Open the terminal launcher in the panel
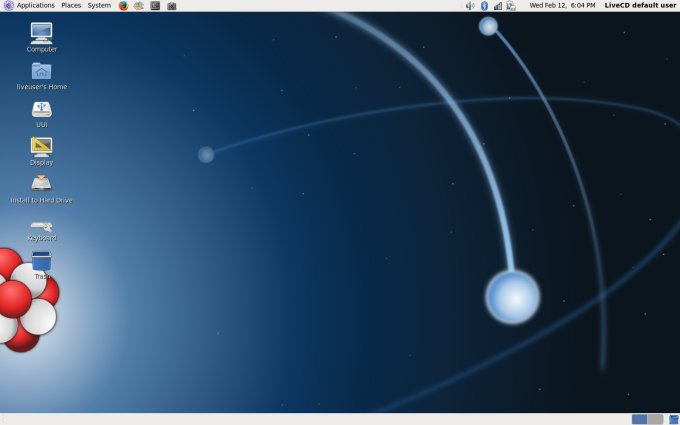Viewport: 680px width, 425px height. [x=155, y=6]
